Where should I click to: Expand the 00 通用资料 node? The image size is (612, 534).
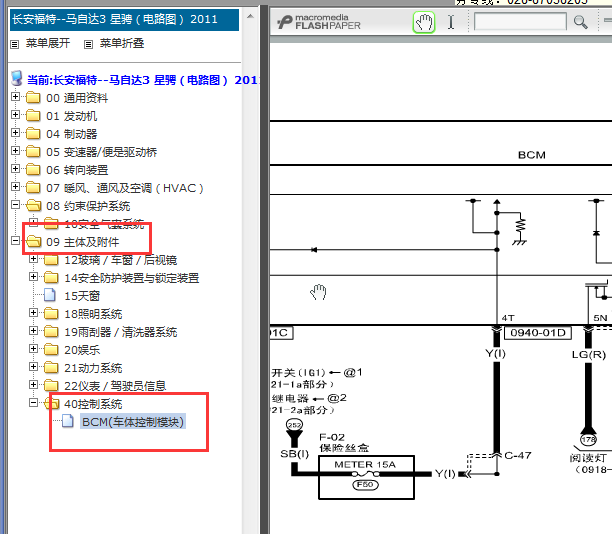pyautogui.click(x=15, y=96)
